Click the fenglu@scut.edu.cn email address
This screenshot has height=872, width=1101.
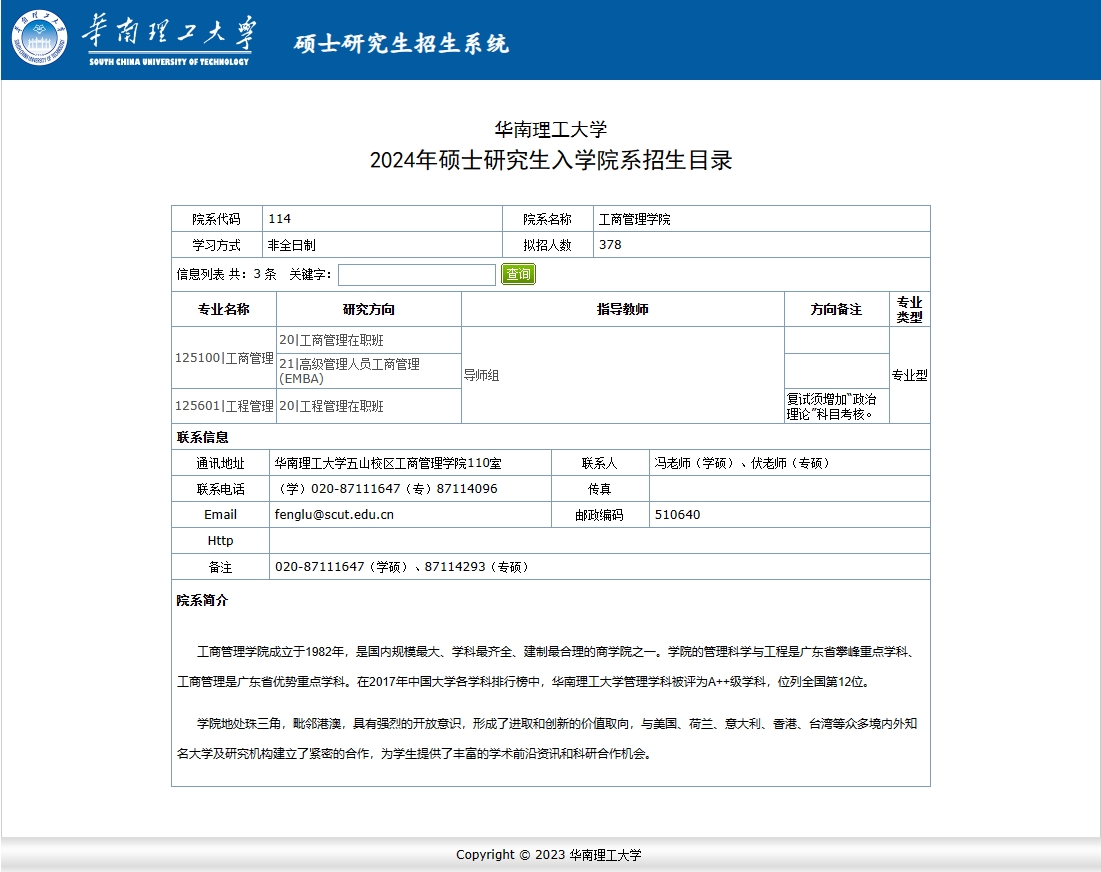[x=334, y=515]
